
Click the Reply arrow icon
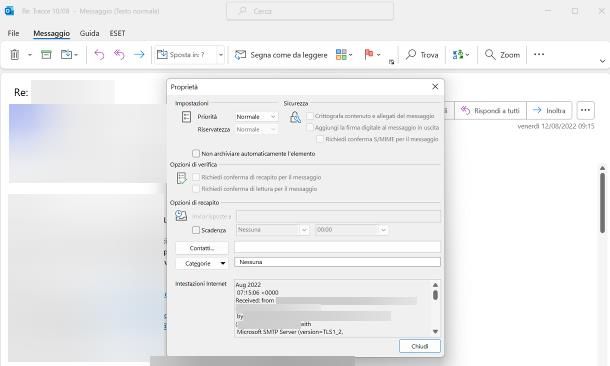[x=99, y=55]
